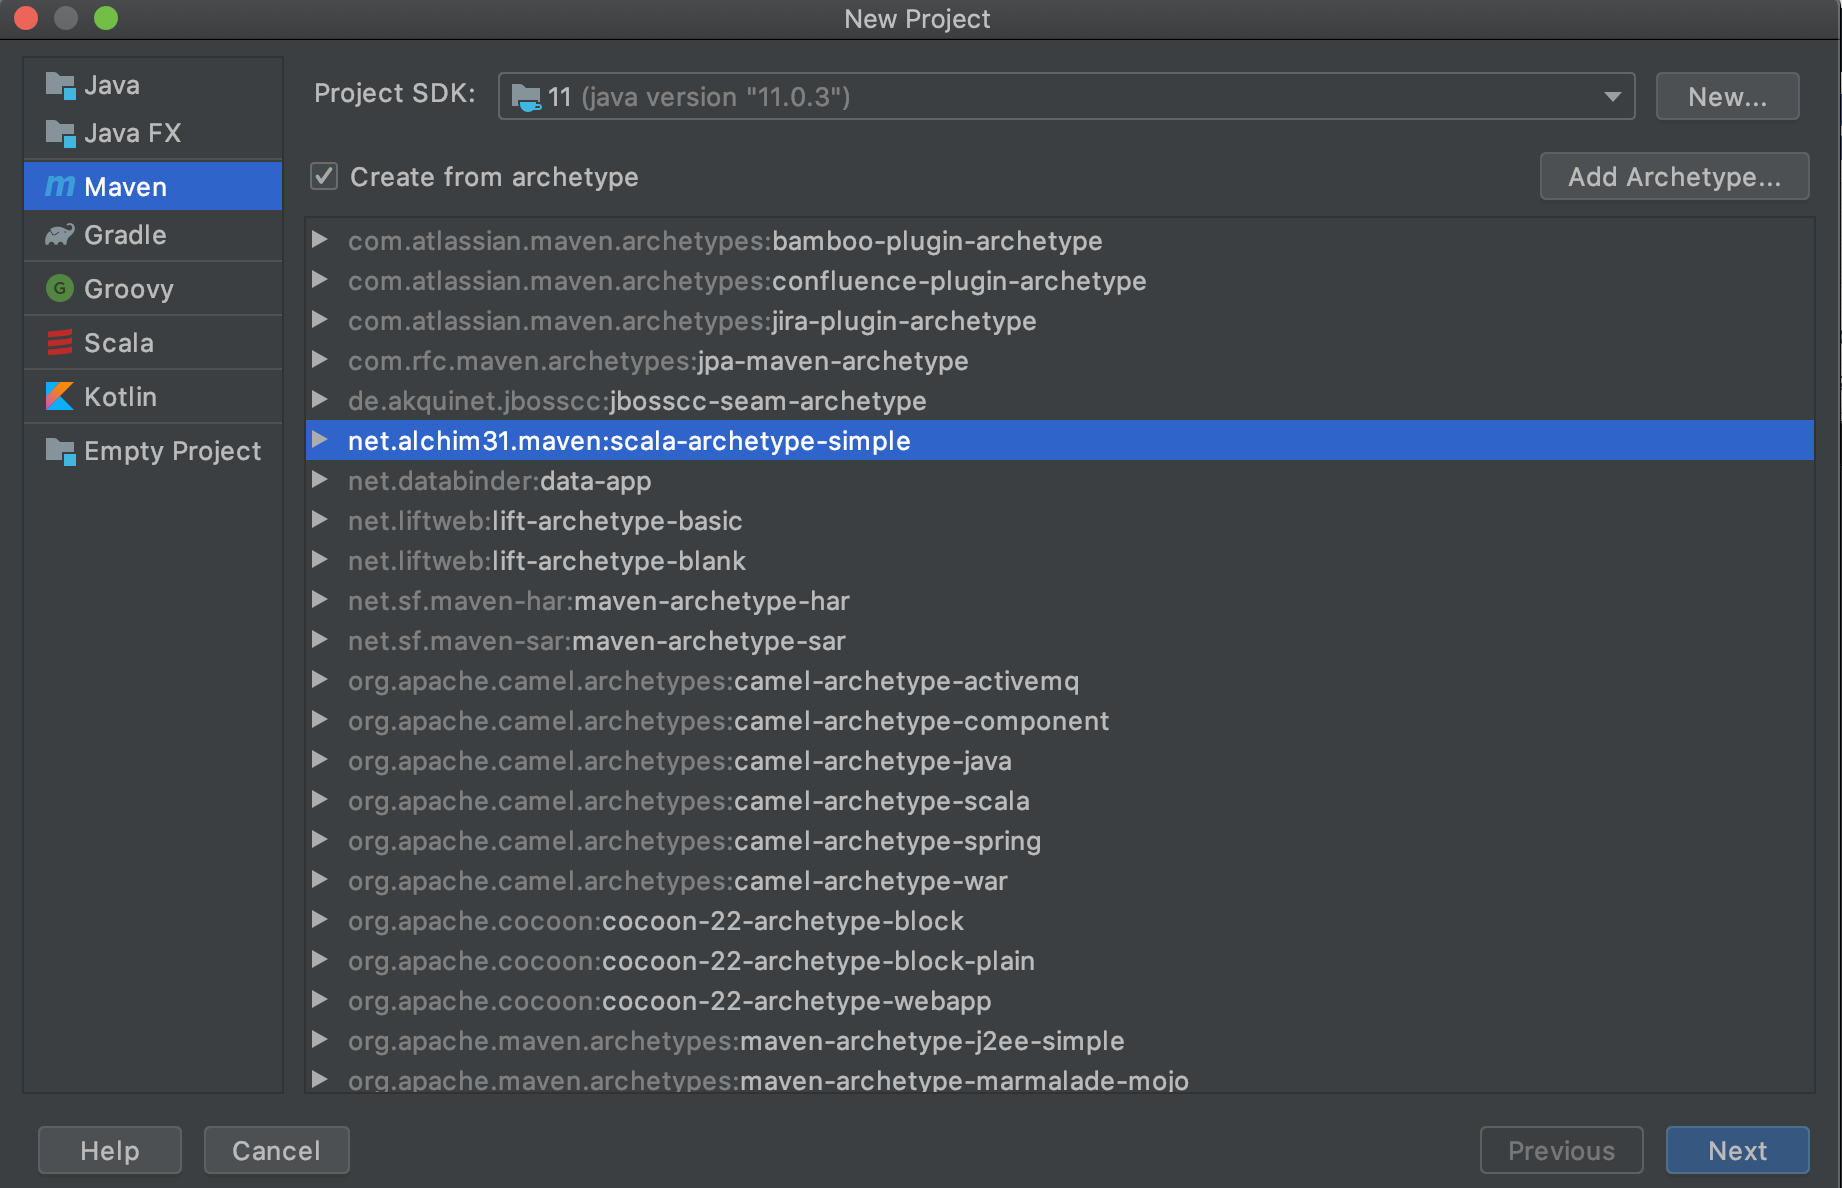Select Gradle project type
Image resolution: width=1842 pixels, height=1188 pixels.
tap(153, 235)
